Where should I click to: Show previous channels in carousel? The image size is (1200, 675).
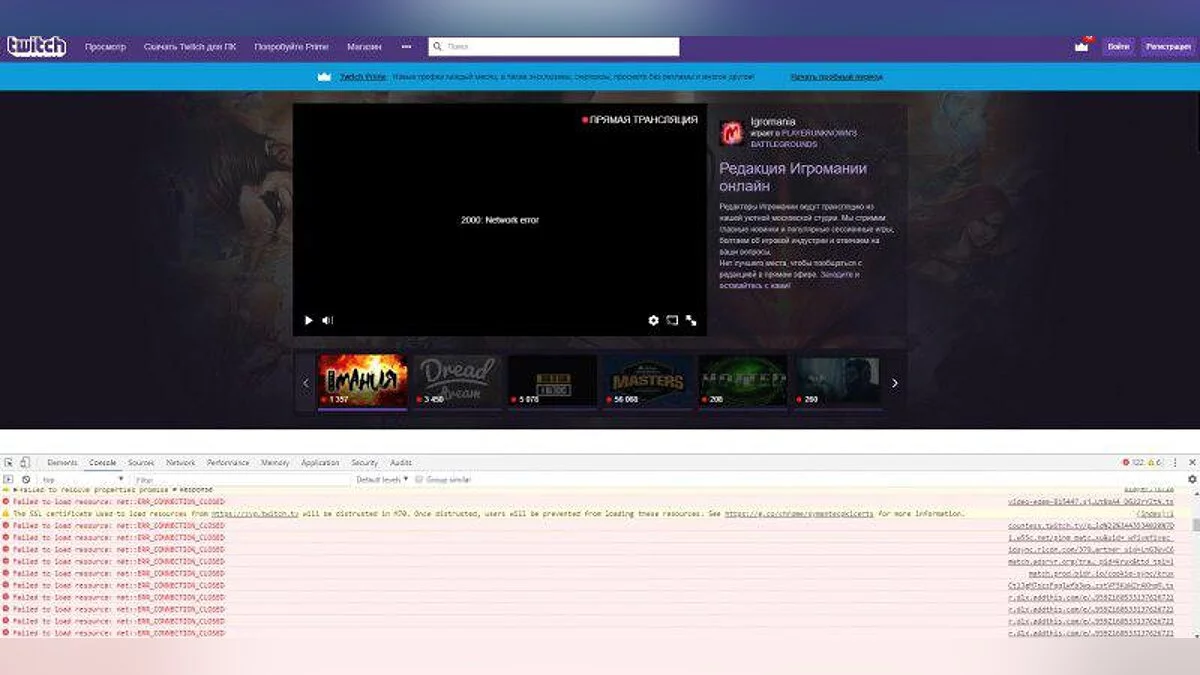pyautogui.click(x=306, y=382)
